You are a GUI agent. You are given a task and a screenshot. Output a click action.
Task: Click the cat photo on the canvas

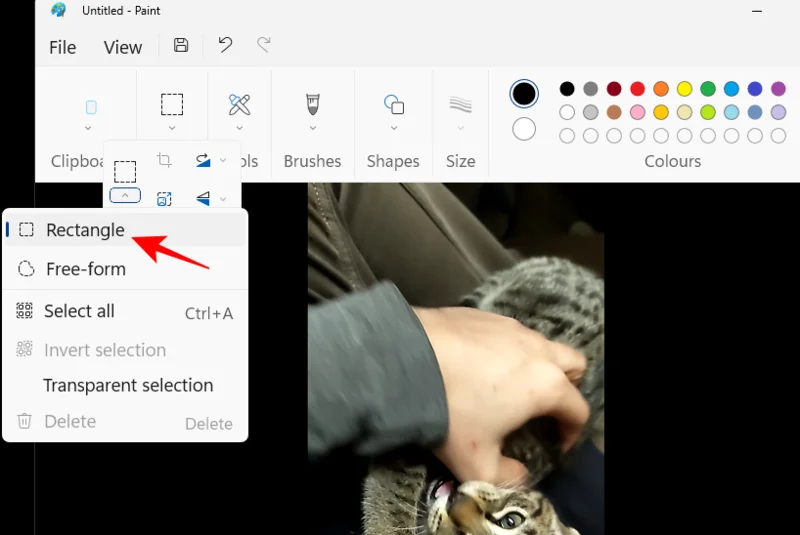click(x=456, y=359)
